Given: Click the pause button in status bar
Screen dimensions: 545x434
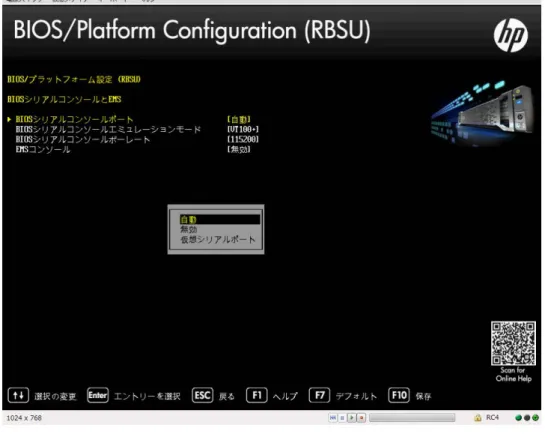Looking at the screenshot, I should pos(342,418).
